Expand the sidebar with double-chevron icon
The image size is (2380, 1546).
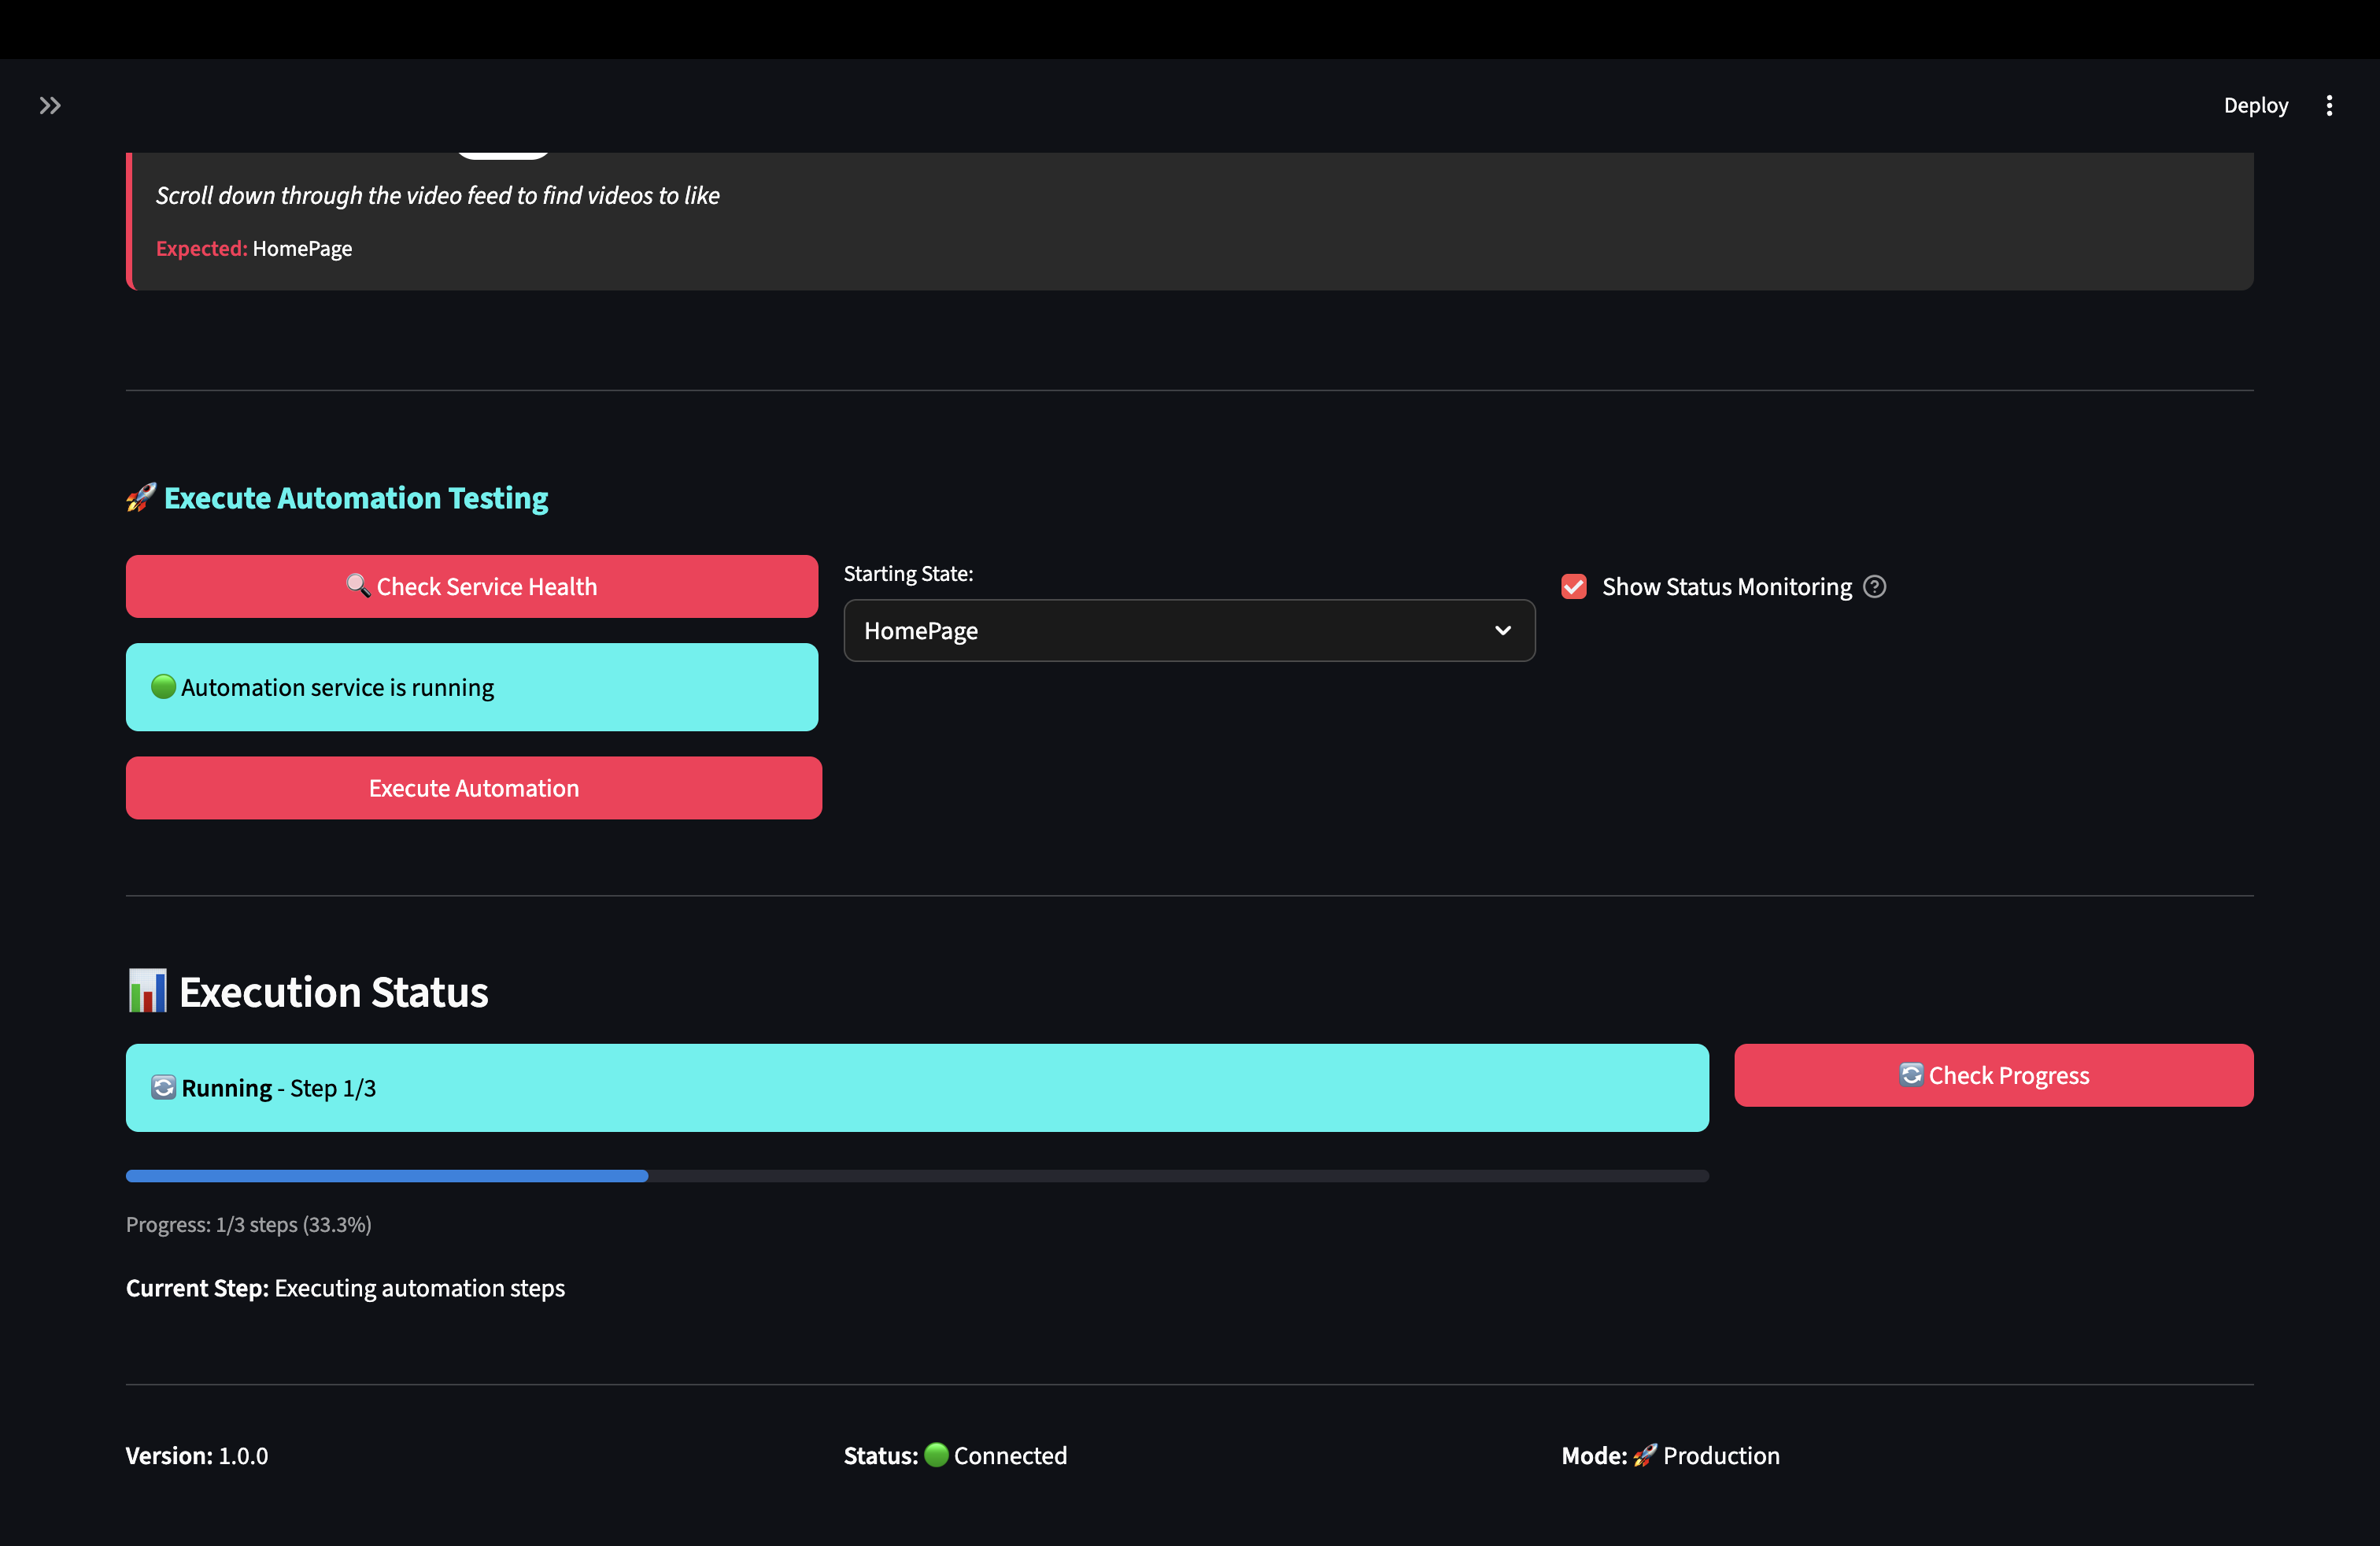[50, 105]
